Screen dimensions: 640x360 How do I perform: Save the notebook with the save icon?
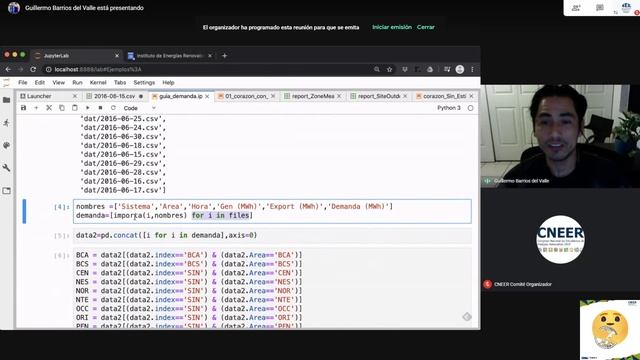click(x=23, y=108)
